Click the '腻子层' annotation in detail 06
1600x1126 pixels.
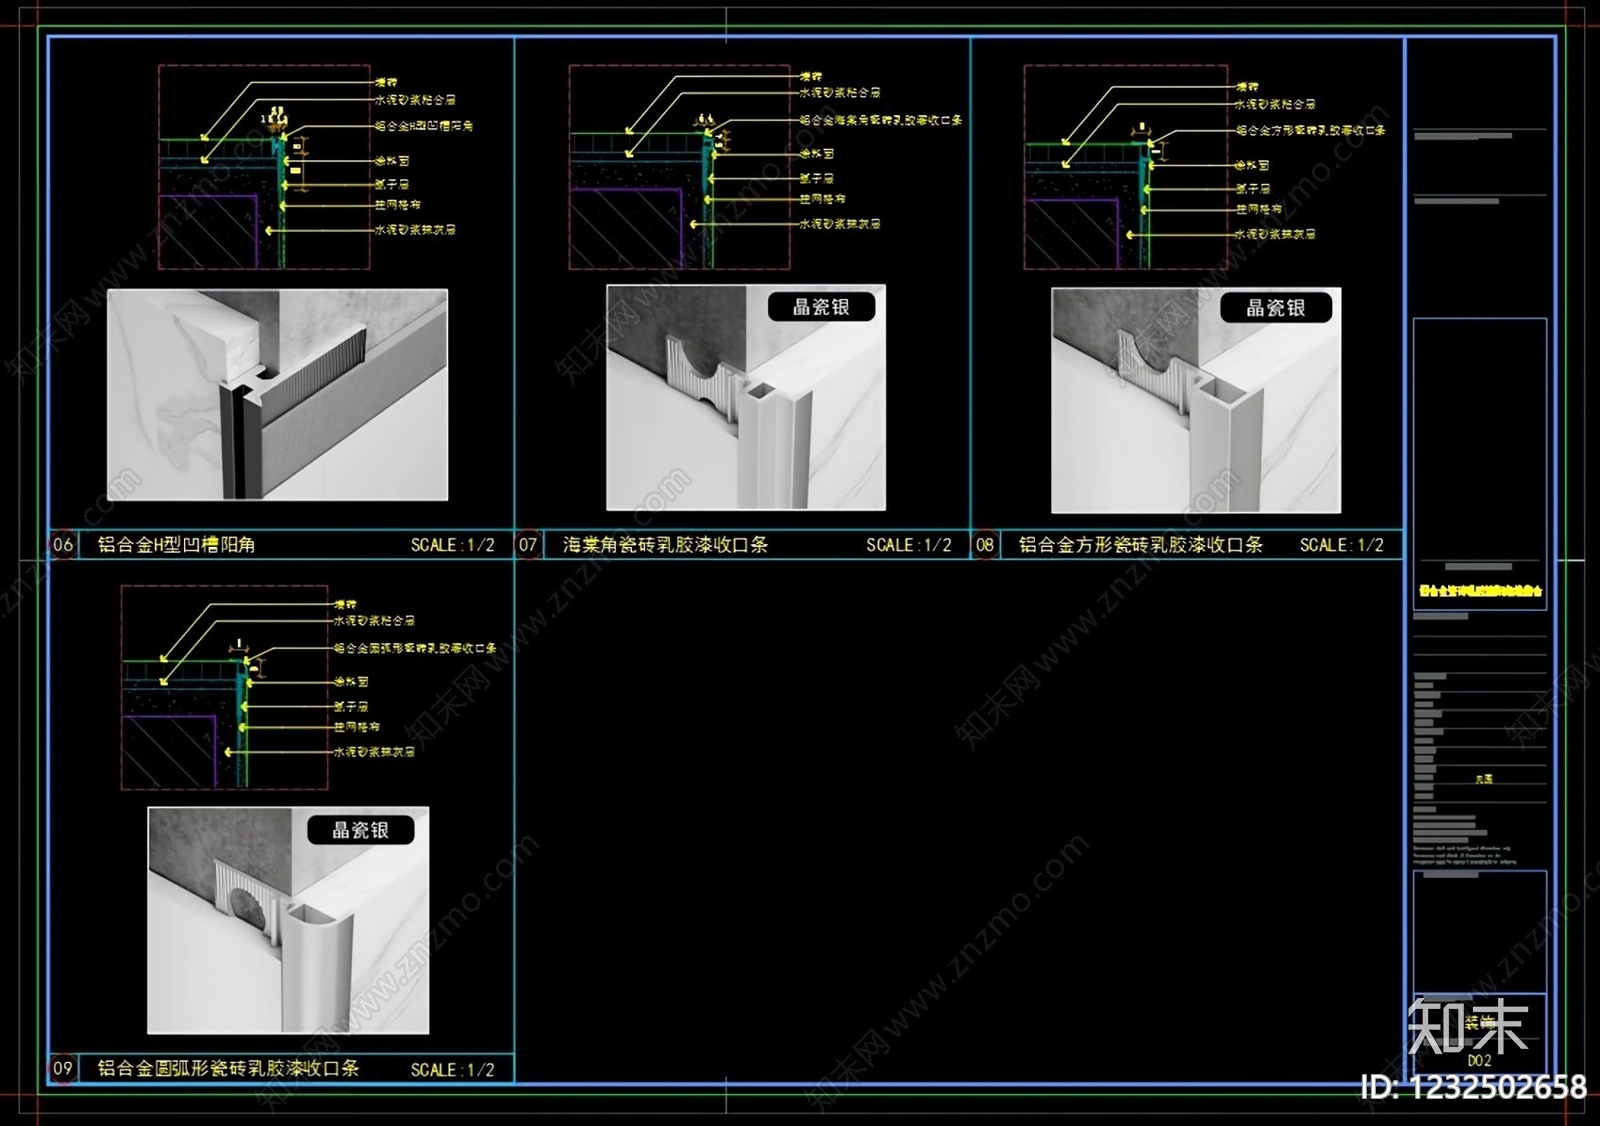tap(392, 184)
